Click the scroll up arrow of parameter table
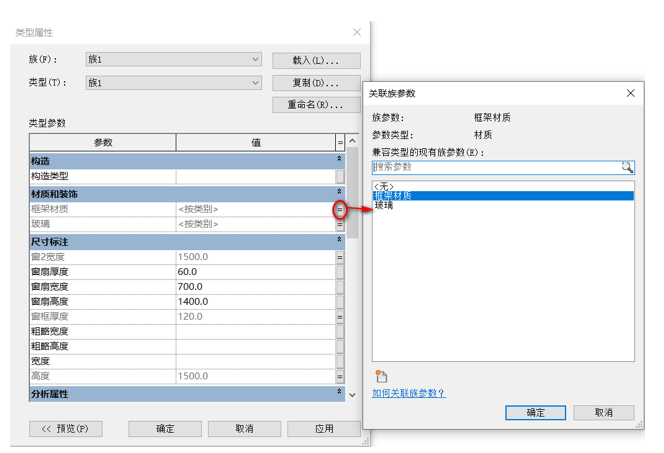Viewport: 664px width, 453px height. click(352, 141)
